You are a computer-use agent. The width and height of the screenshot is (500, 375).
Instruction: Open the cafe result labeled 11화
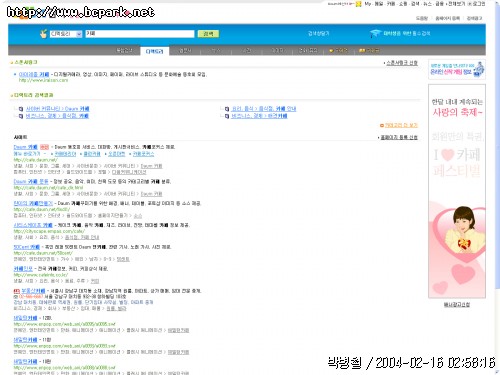[25, 340]
